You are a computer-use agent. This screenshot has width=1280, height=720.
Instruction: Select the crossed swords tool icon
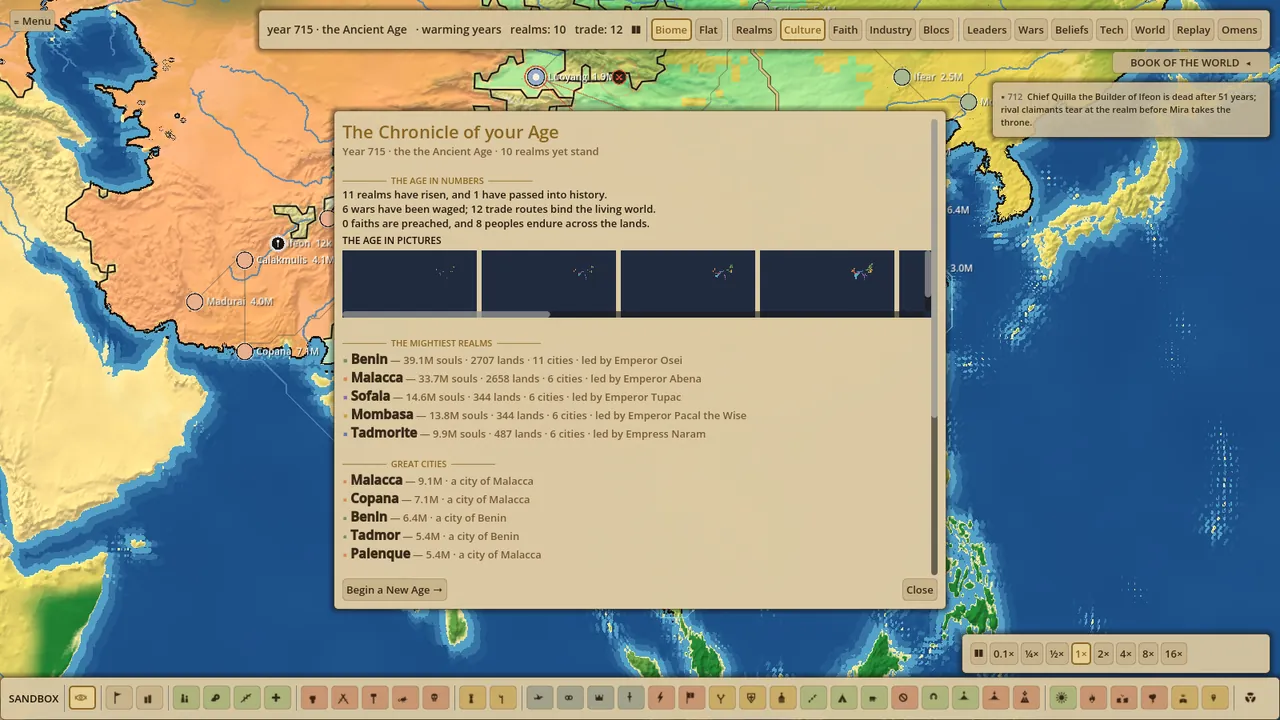(x=343, y=698)
